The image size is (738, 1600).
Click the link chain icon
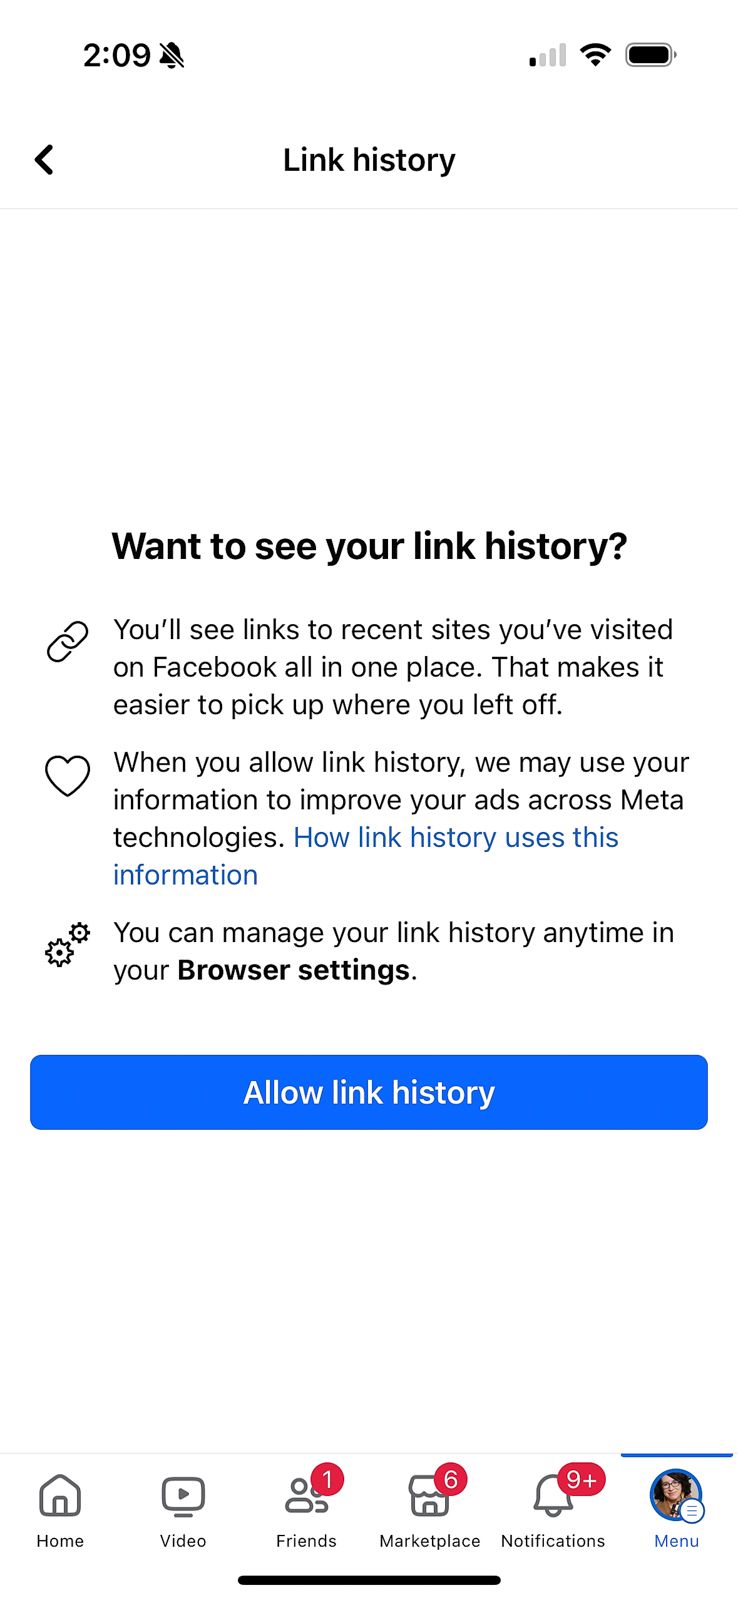[x=66, y=641]
